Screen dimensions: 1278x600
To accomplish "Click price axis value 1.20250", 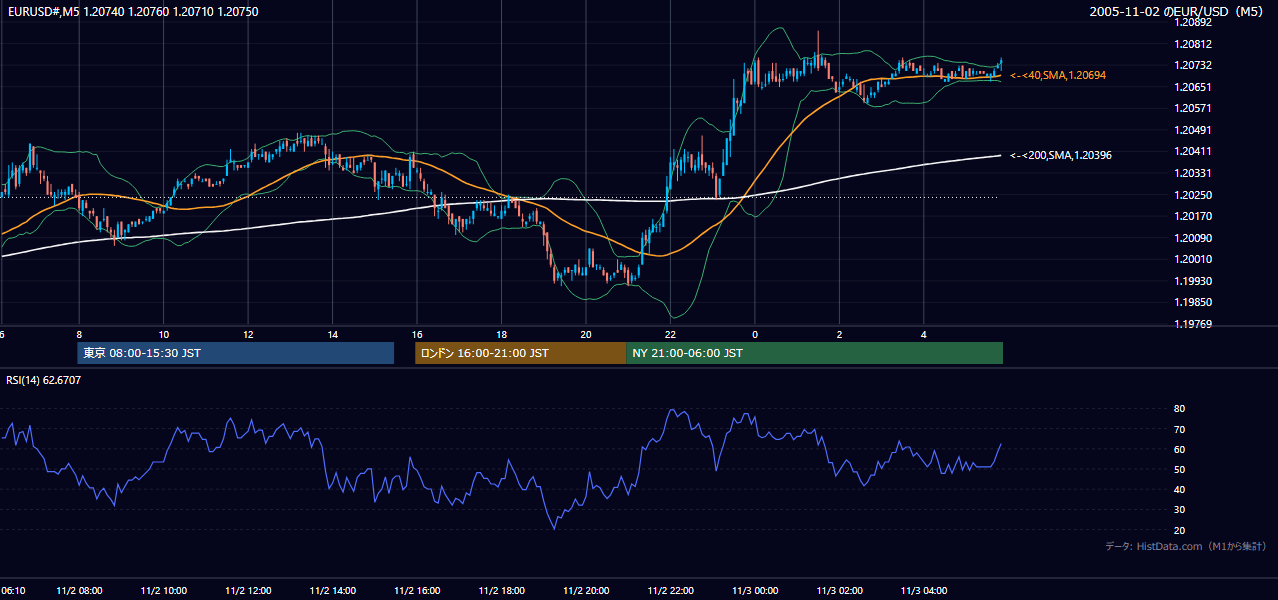I will (x=1192, y=194).
